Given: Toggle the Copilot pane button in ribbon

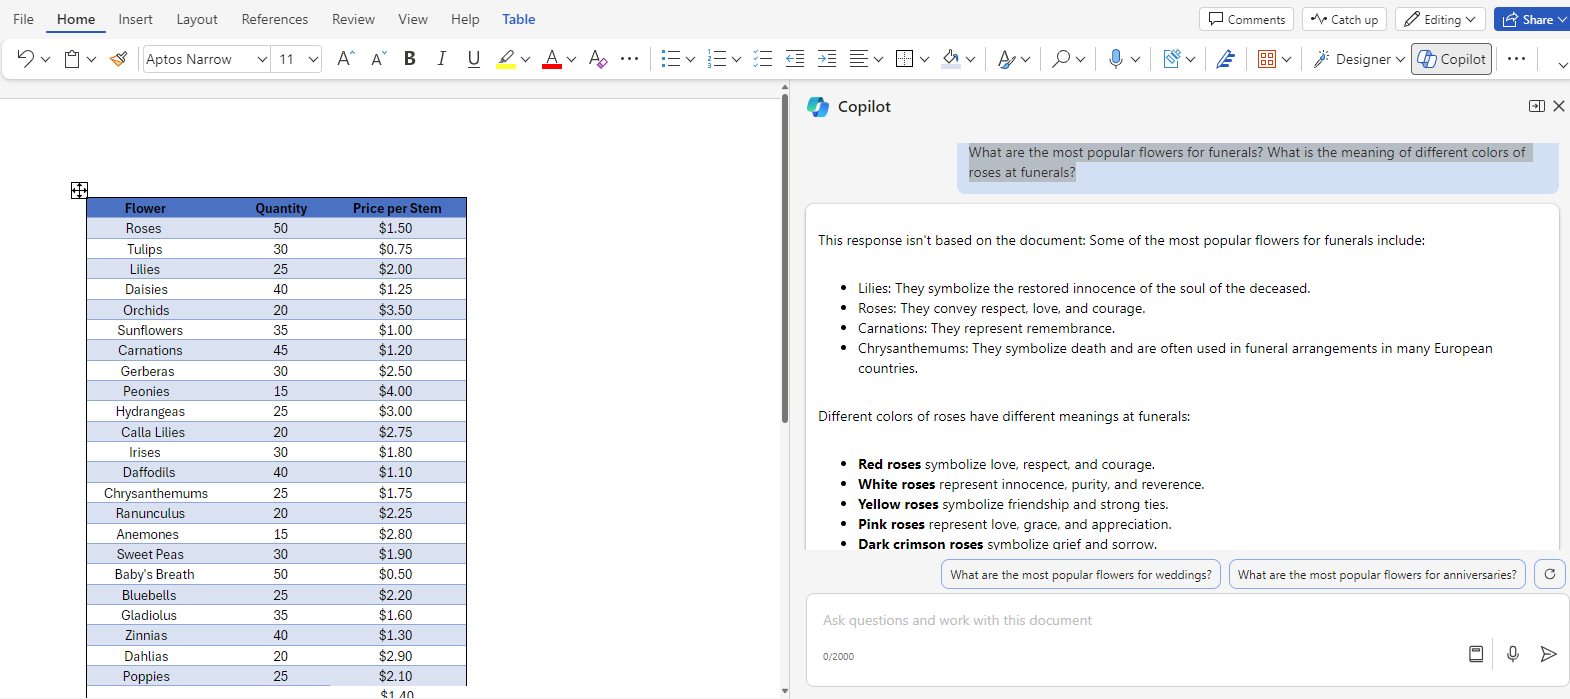Looking at the screenshot, I should [x=1452, y=59].
